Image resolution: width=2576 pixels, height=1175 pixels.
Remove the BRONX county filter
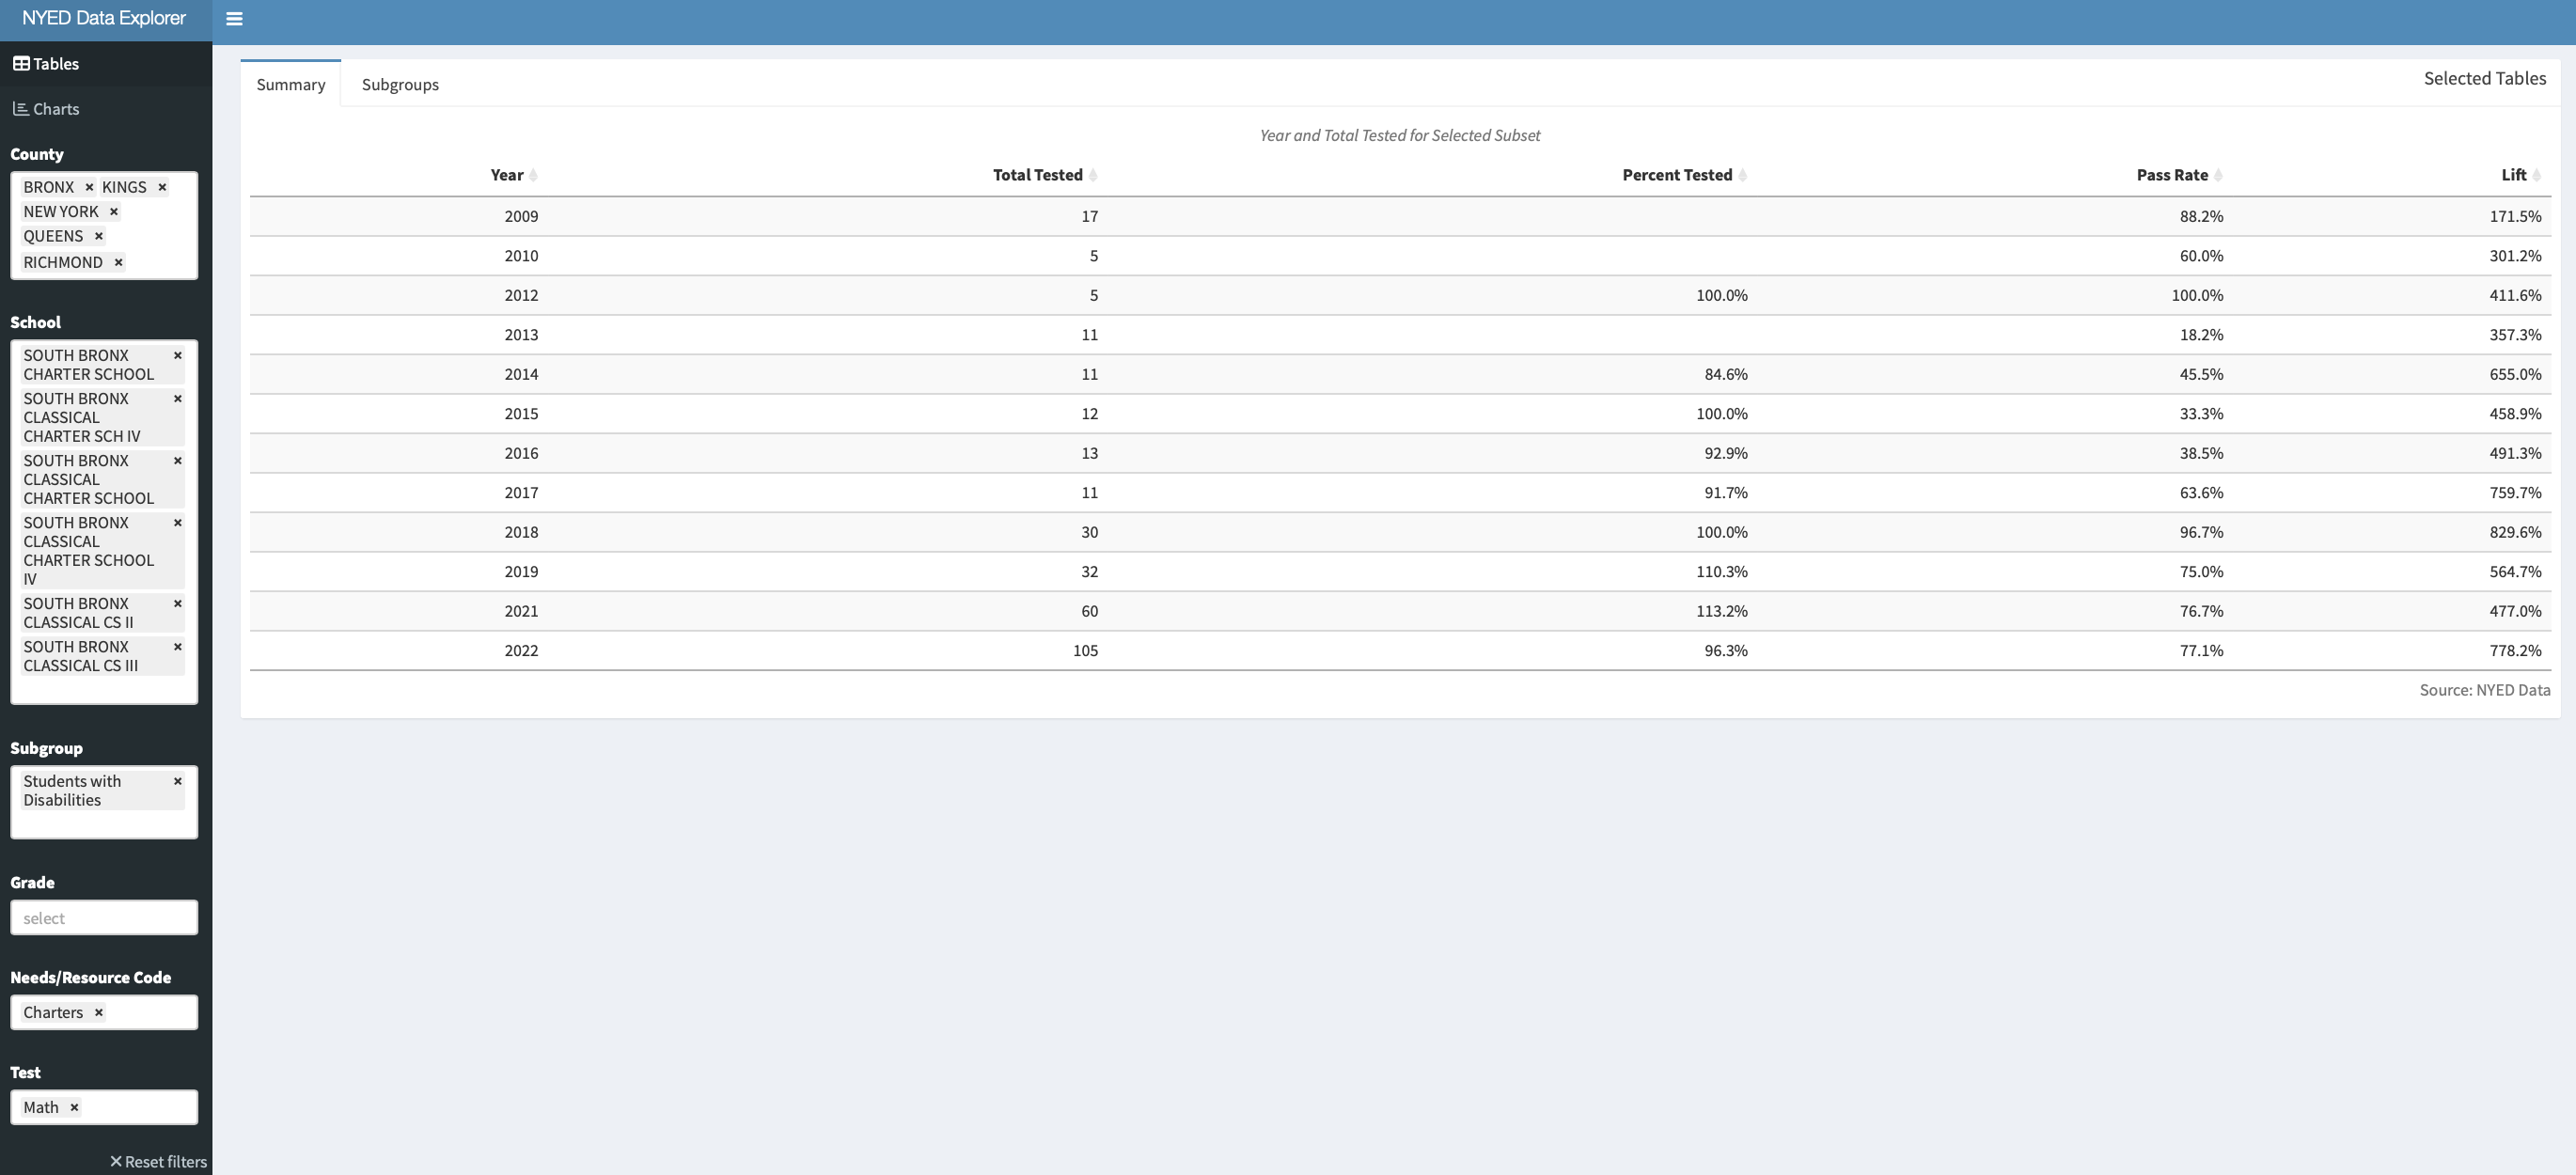pyautogui.click(x=89, y=187)
